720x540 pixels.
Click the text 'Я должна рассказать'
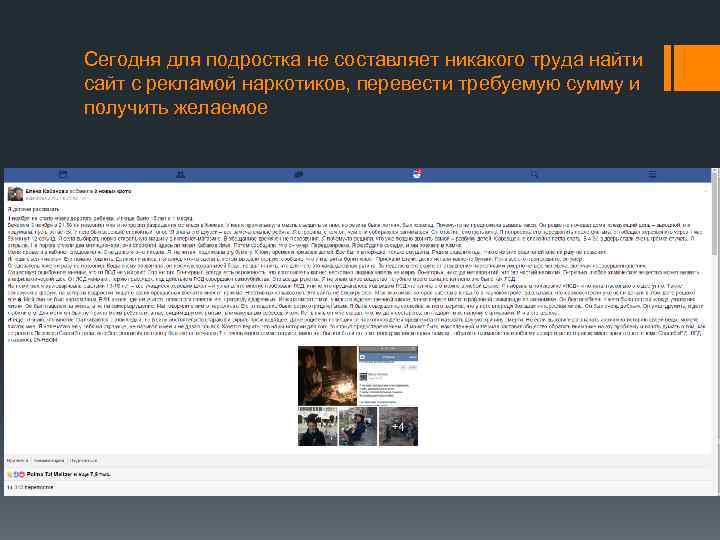34,209
